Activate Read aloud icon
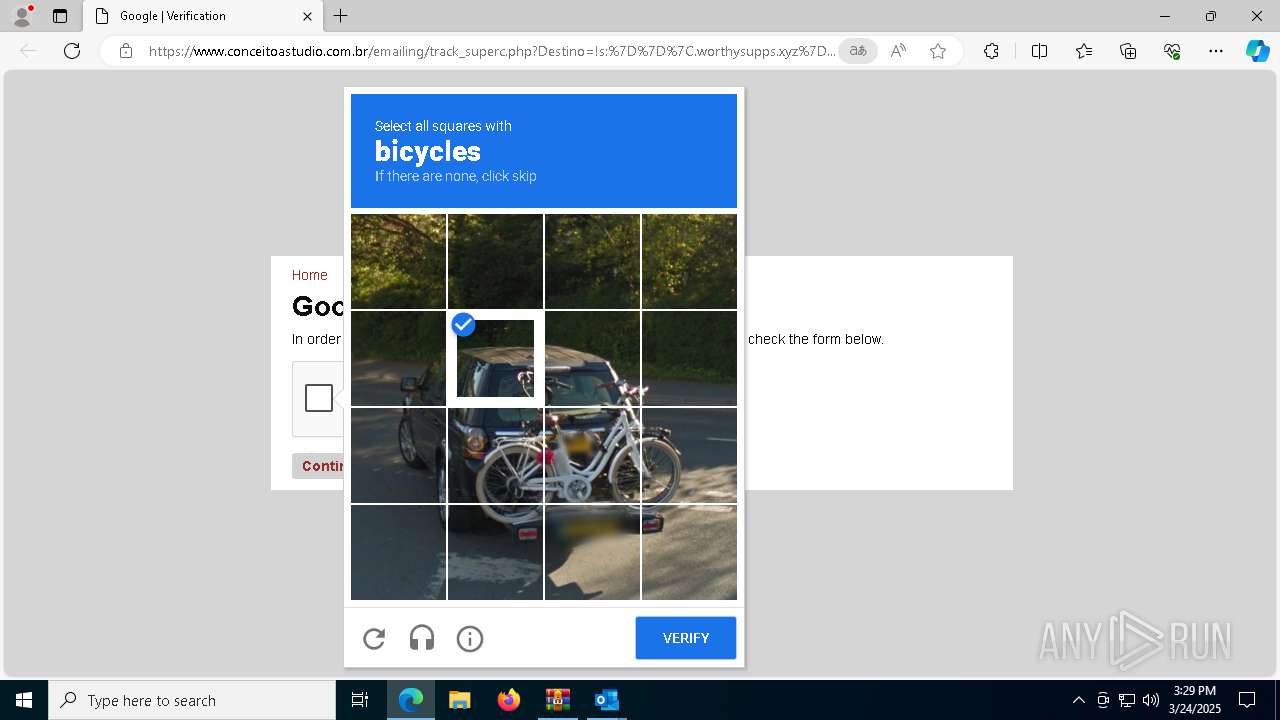The height and width of the screenshot is (720, 1280). click(898, 51)
